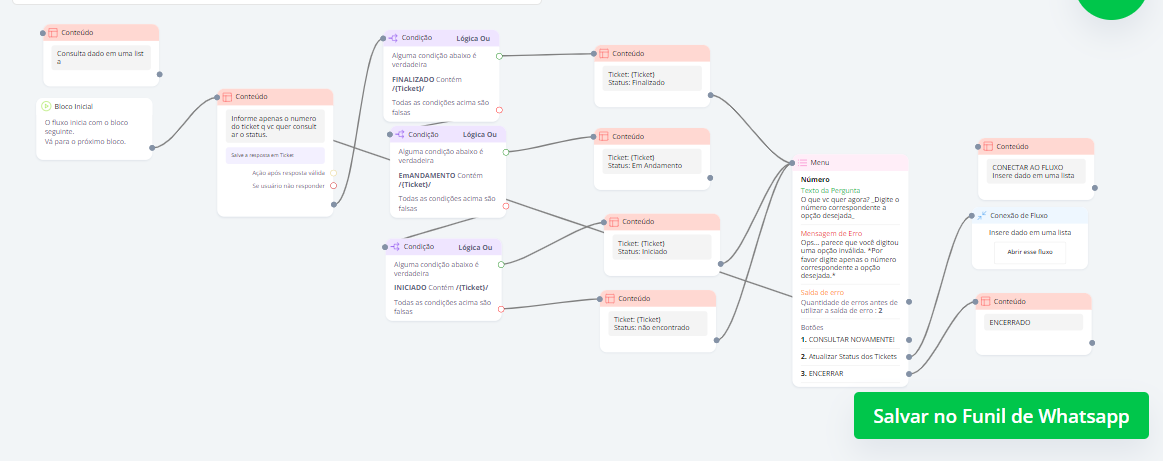Screen dimensions: 1163x461
Task: Select the yellow 'Ação após resposta válida' port
Action: (x=333, y=173)
